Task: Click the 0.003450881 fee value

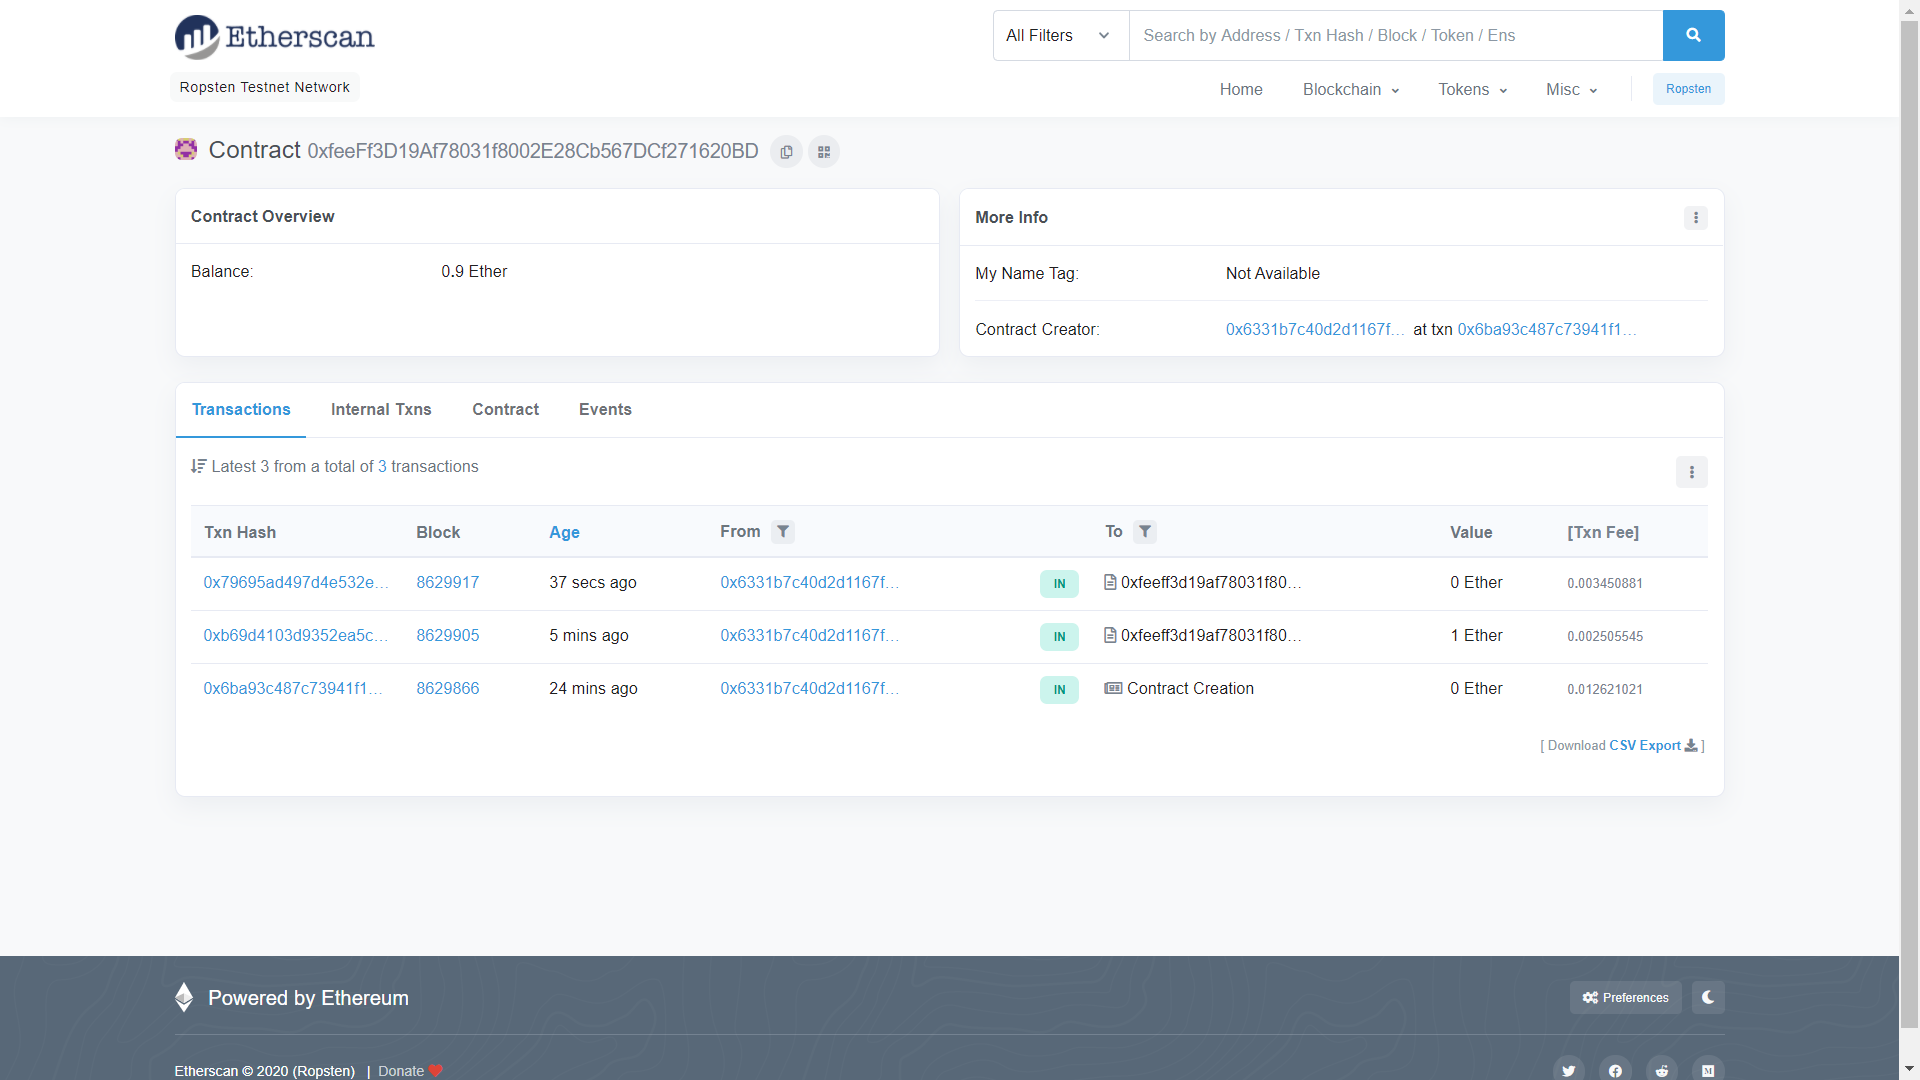Action: [1605, 583]
